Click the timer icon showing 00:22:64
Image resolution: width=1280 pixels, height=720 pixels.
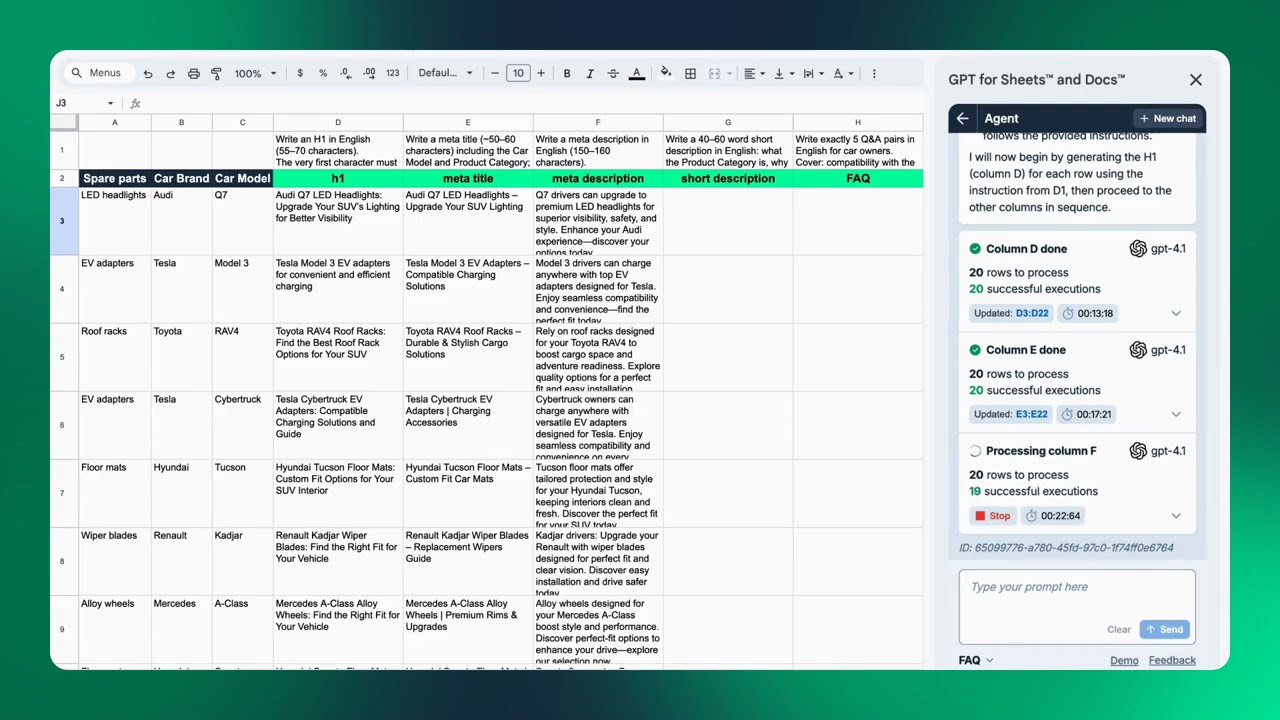pyautogui.click(x=1030, y=516)
